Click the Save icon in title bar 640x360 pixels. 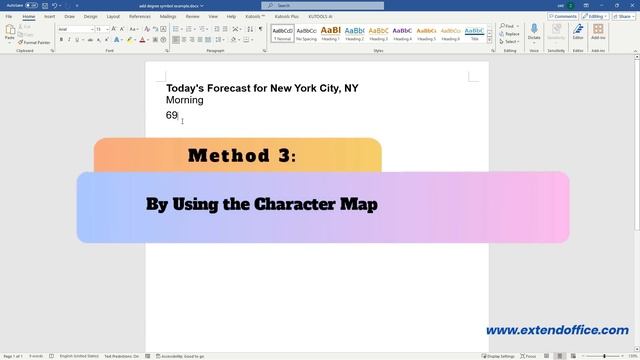[45, 5]
